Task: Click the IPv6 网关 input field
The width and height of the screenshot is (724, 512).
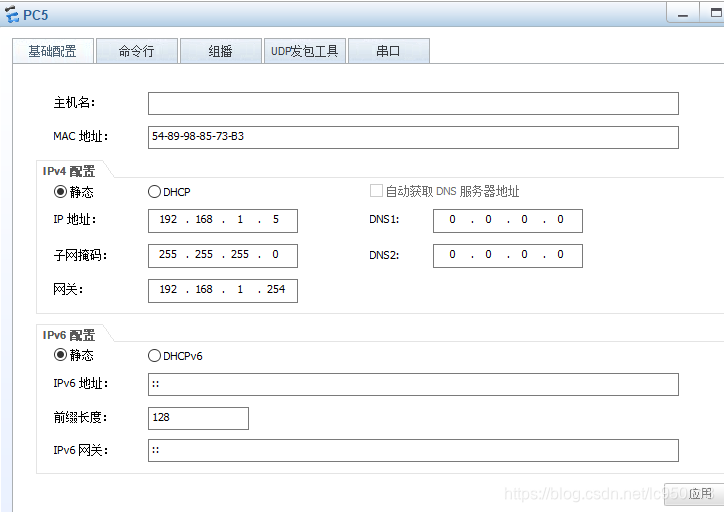Action: pyautogui.click(x=413, y=451)
